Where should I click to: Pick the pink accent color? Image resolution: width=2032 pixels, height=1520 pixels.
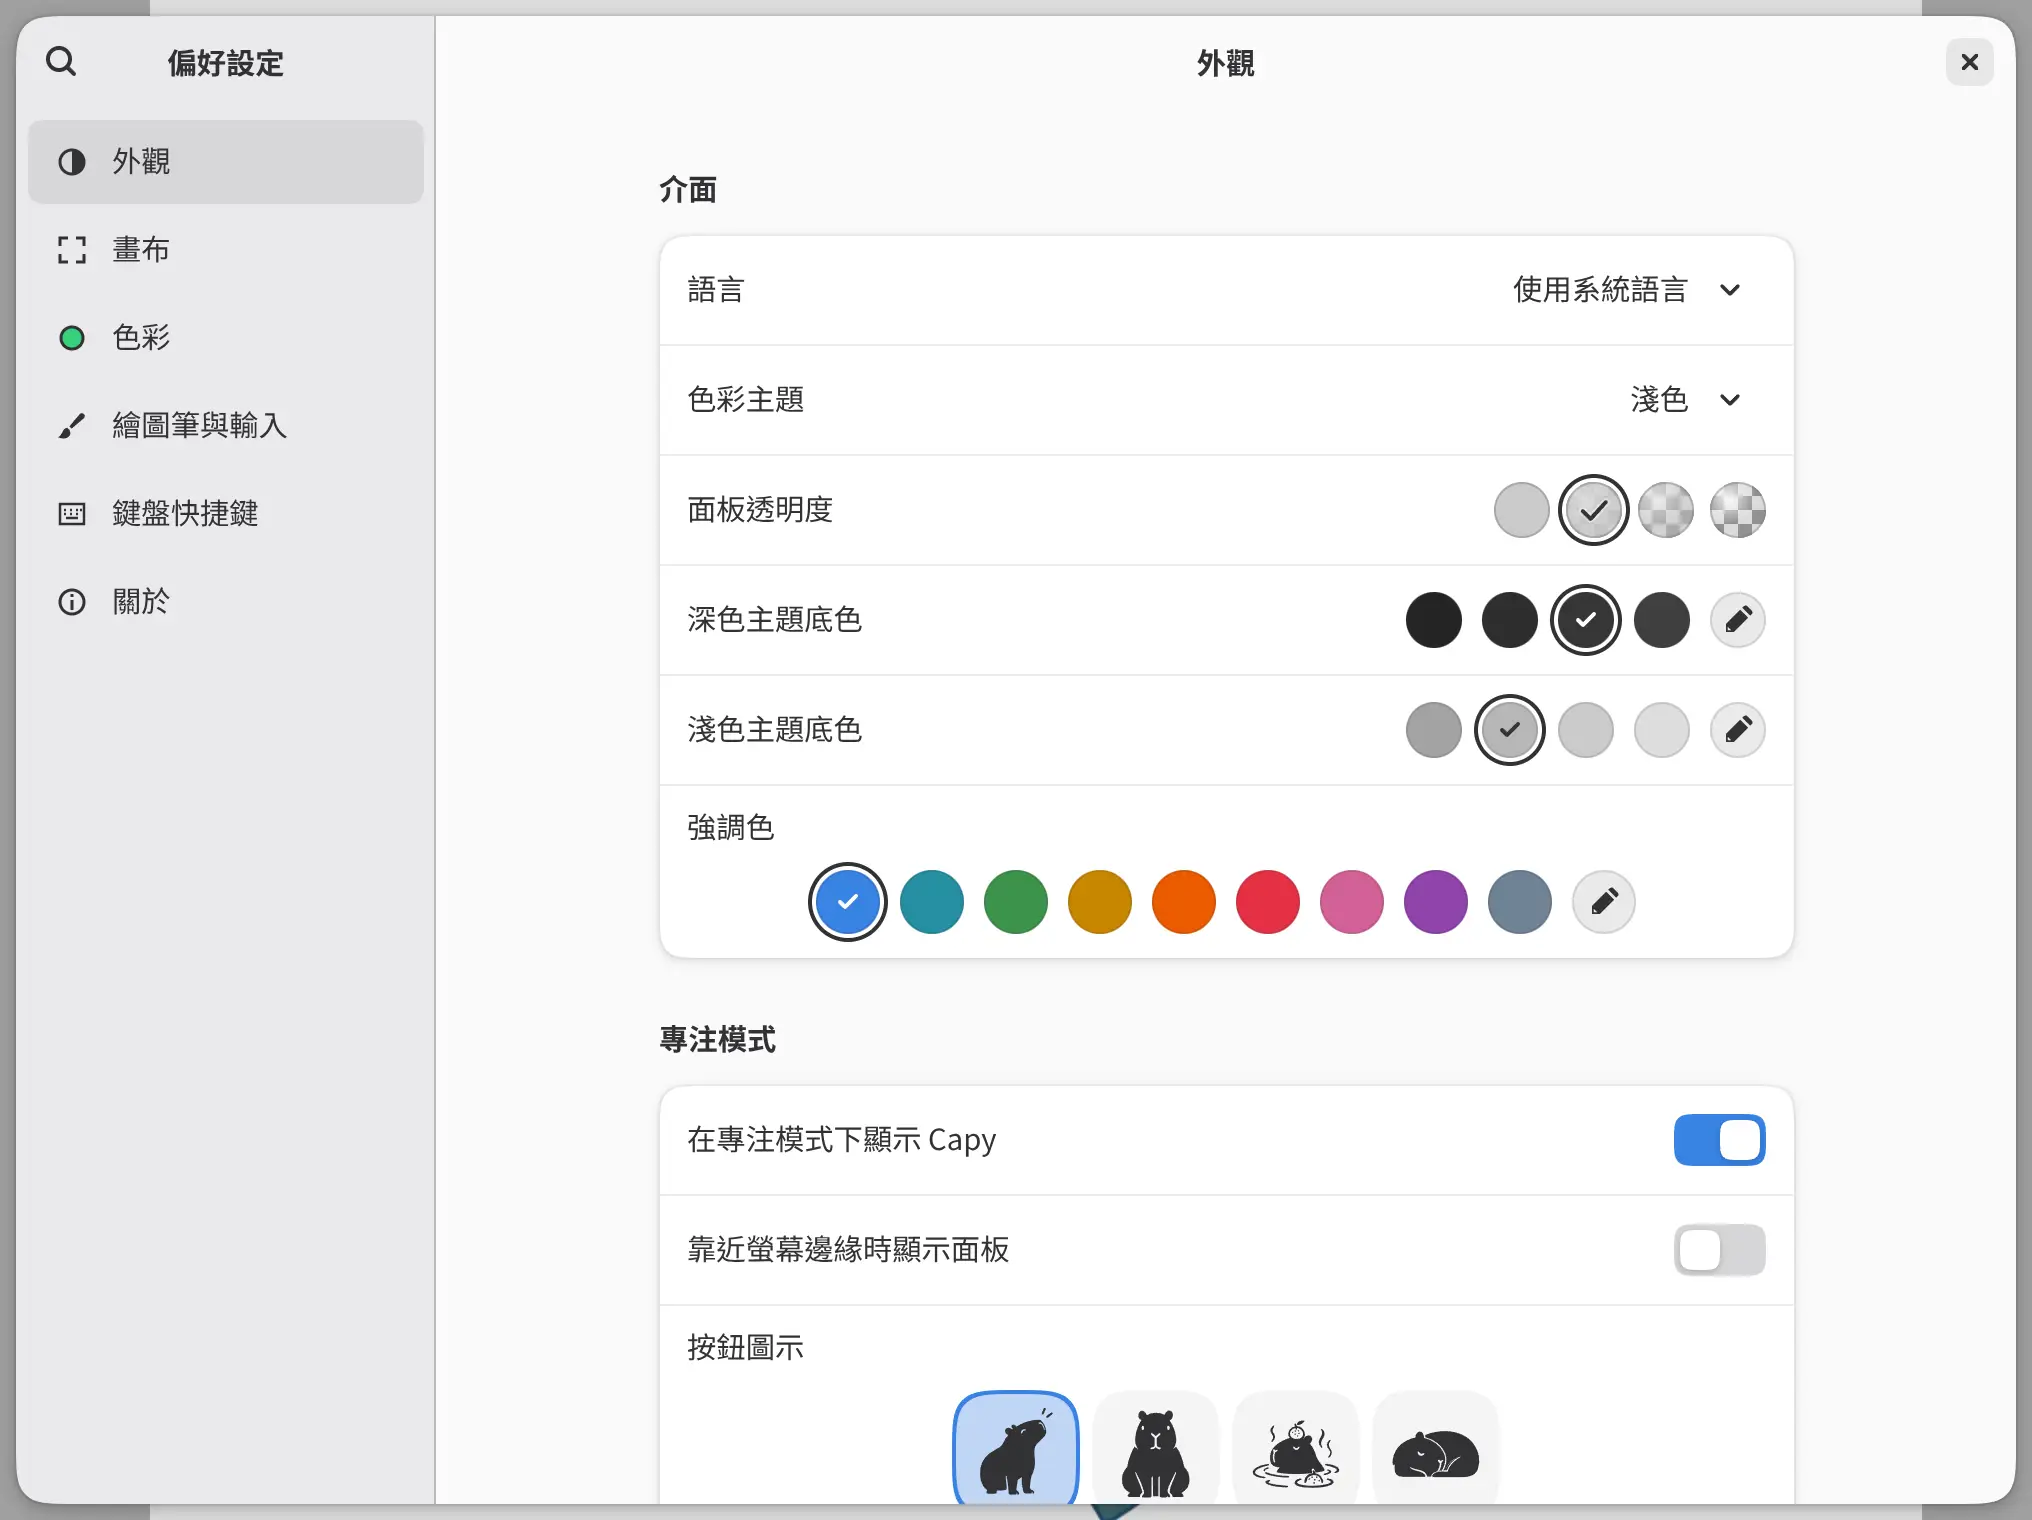(1352, 902)
